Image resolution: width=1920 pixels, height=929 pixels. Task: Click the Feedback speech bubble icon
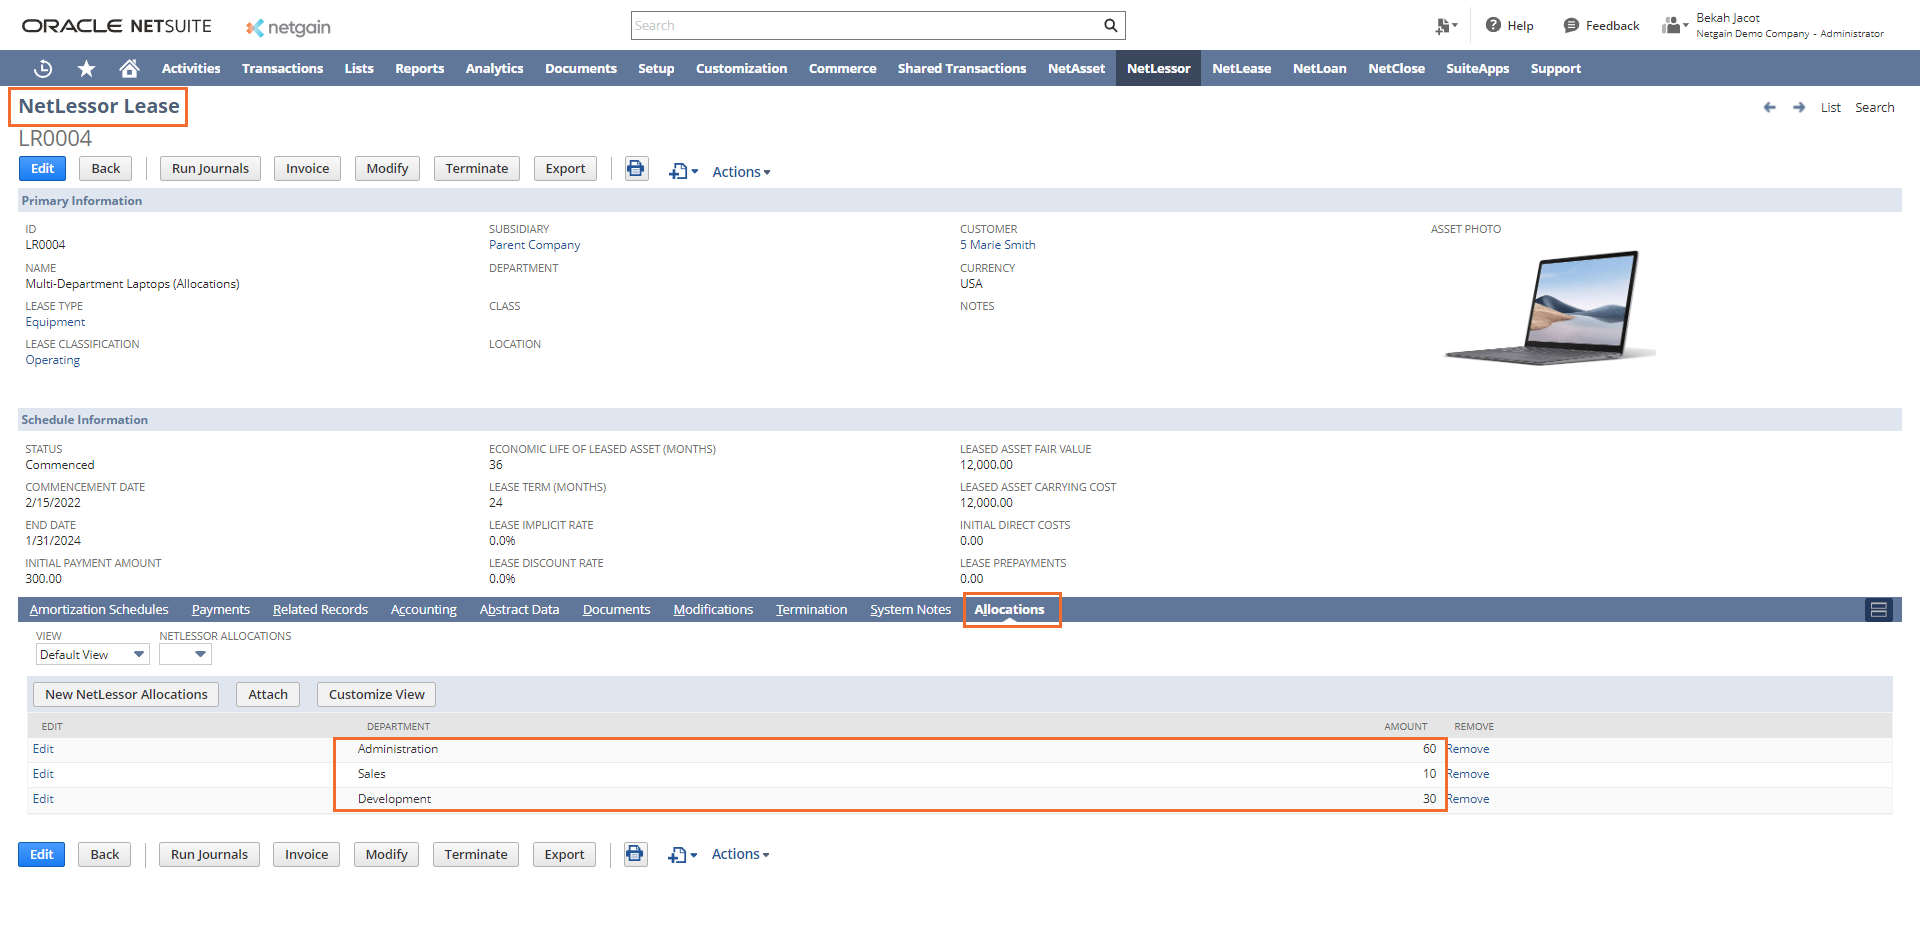click(1571, 25)
